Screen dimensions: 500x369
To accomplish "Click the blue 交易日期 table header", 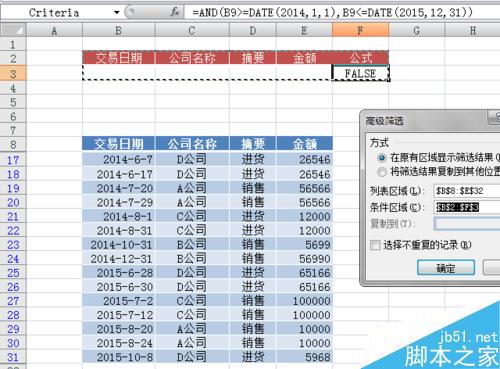I will click(119, 144).
